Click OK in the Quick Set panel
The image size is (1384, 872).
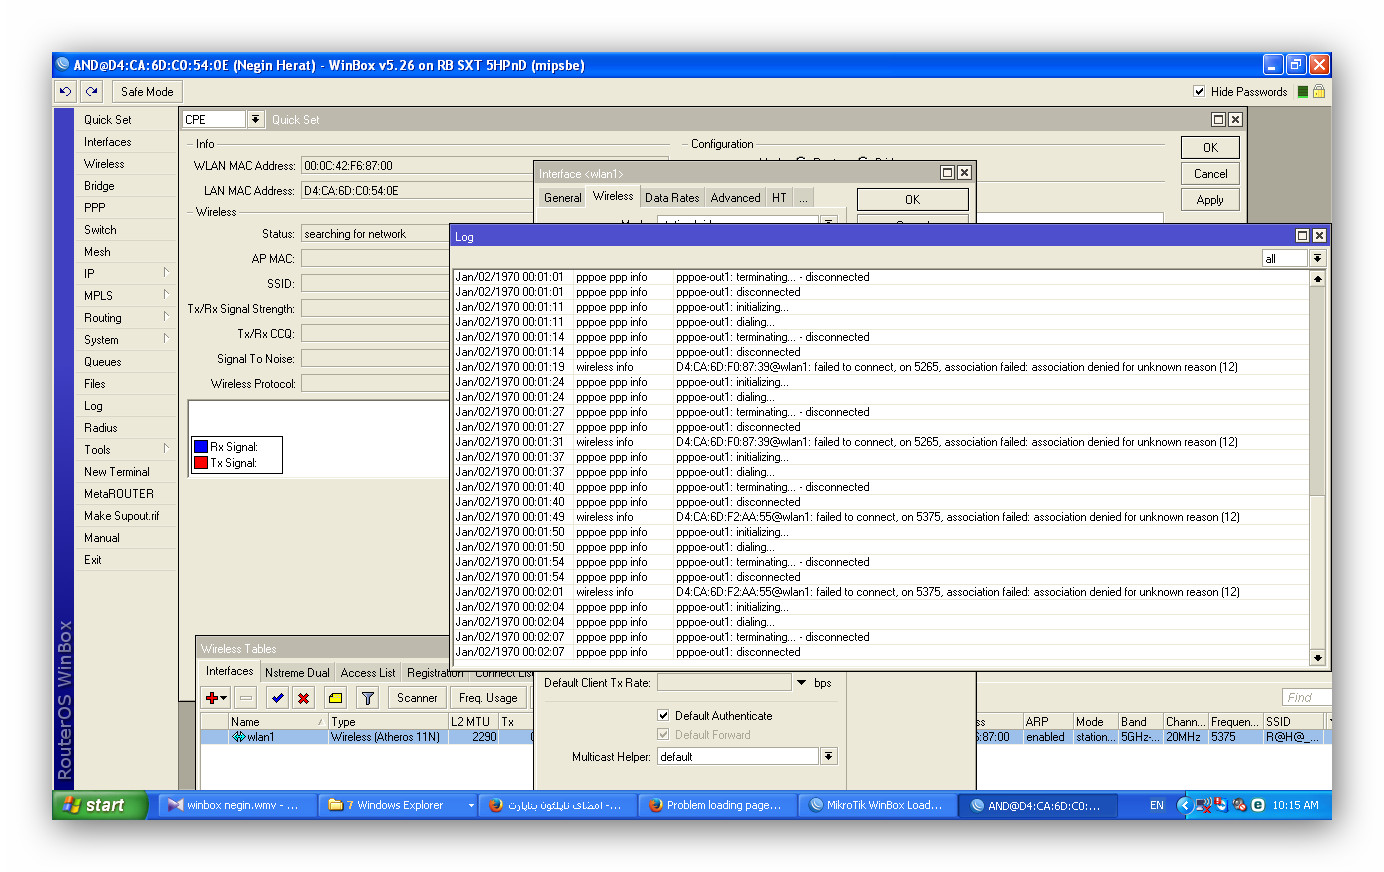[x=1210, y=147]
